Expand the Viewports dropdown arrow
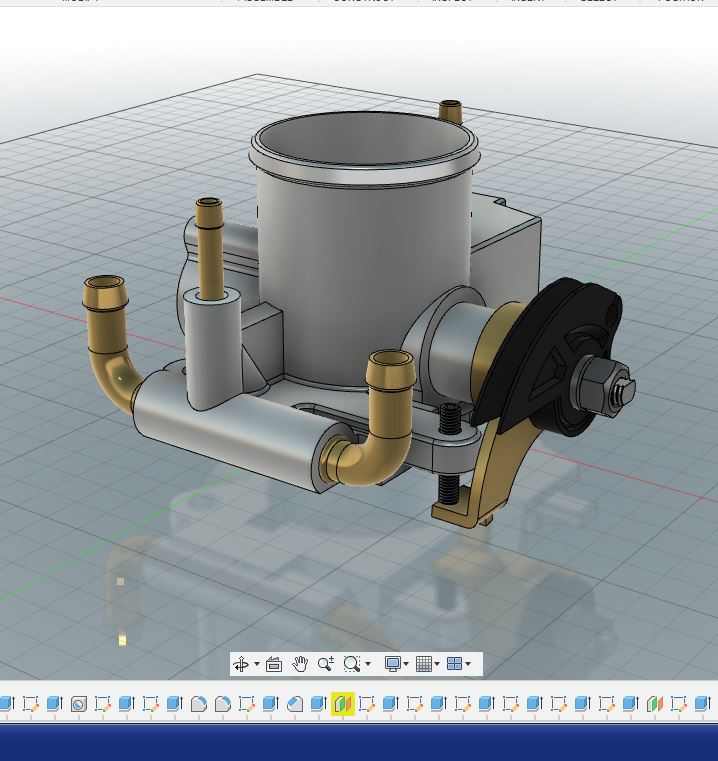Image resolution: width=718 pixels, height=761 pixels. click(x=468, y=663)
